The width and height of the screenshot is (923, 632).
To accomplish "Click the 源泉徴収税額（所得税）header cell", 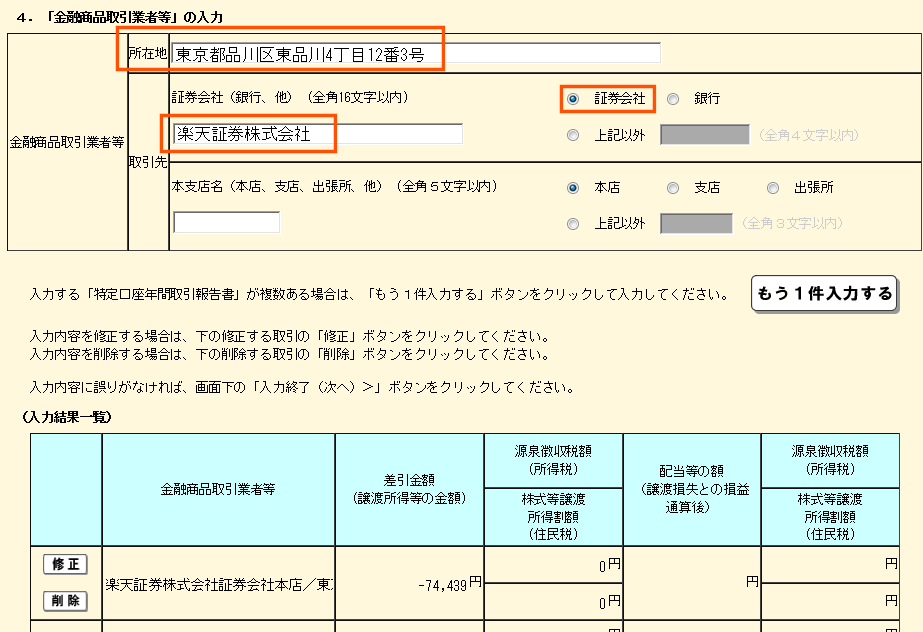I will point(552,460).
